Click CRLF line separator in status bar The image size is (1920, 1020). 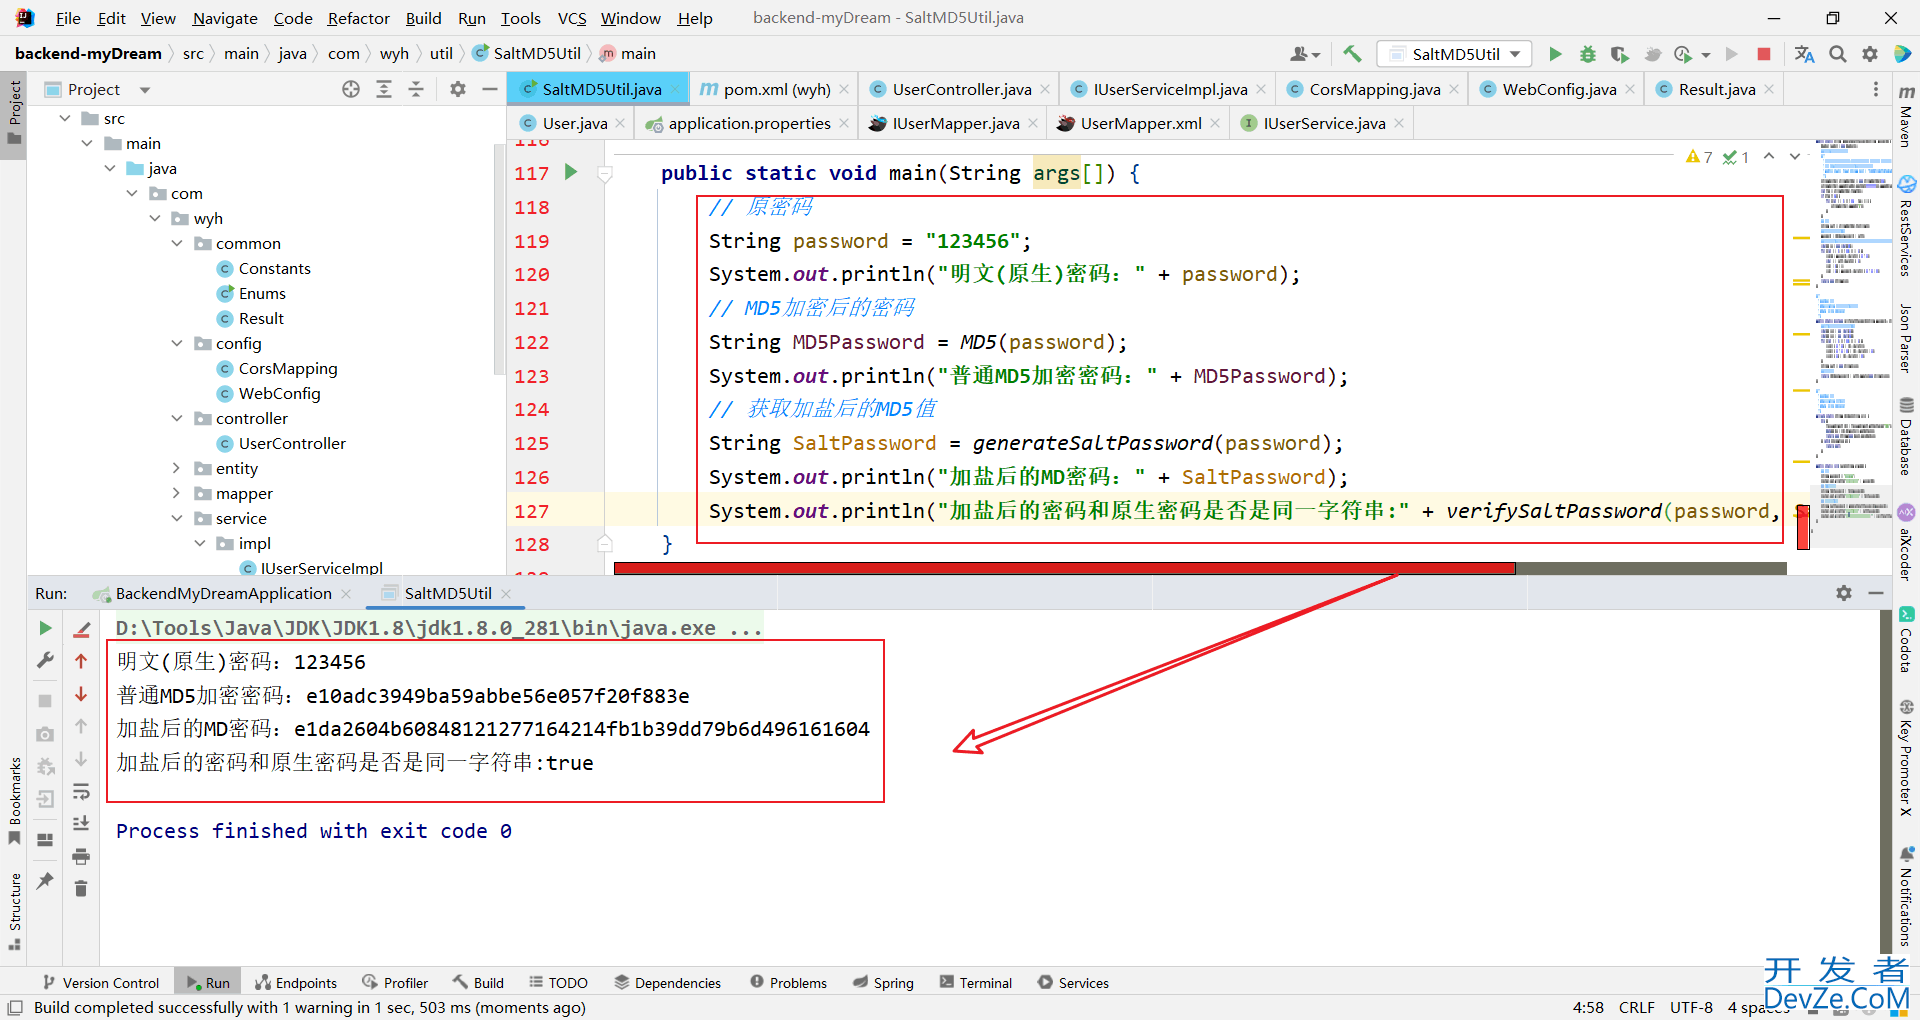pos(1637,1007)
